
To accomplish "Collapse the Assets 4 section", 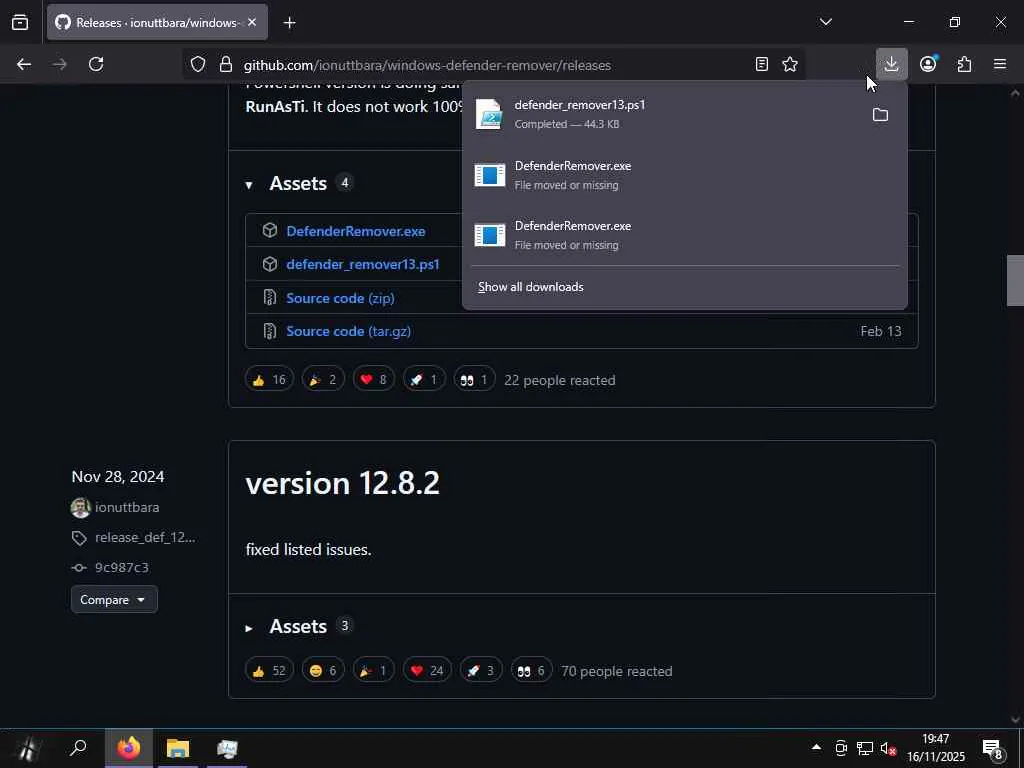I will coord(249,185).
